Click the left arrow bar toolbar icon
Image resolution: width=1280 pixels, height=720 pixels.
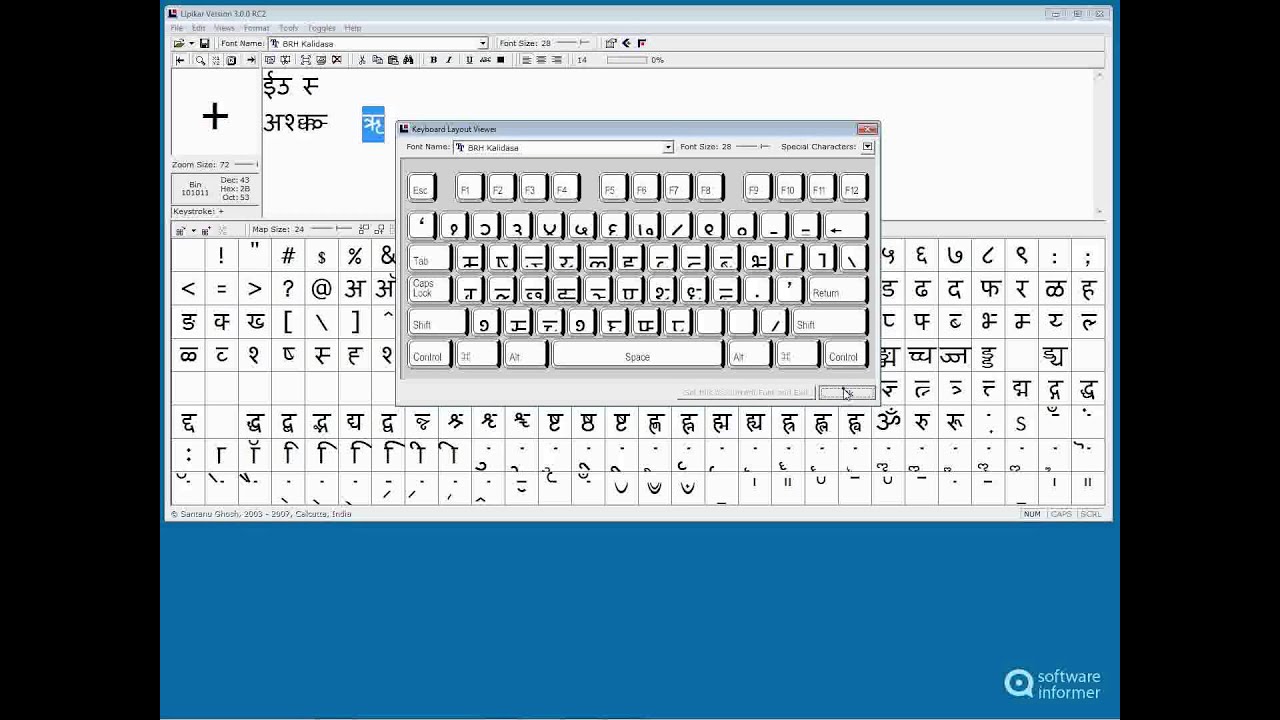pyautogui.click(x=180, y=60)
